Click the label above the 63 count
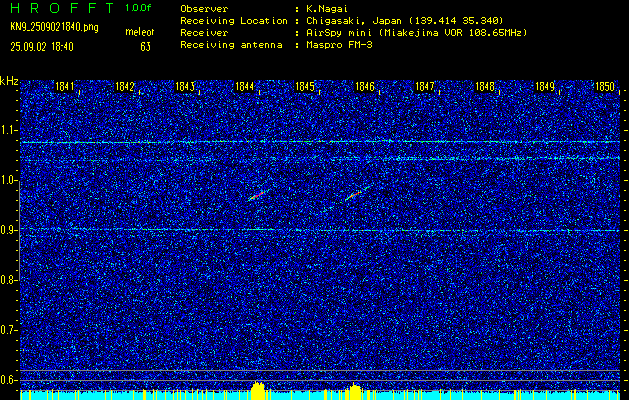The width and height of the screenshot is (629, 400). click(140, 32)
